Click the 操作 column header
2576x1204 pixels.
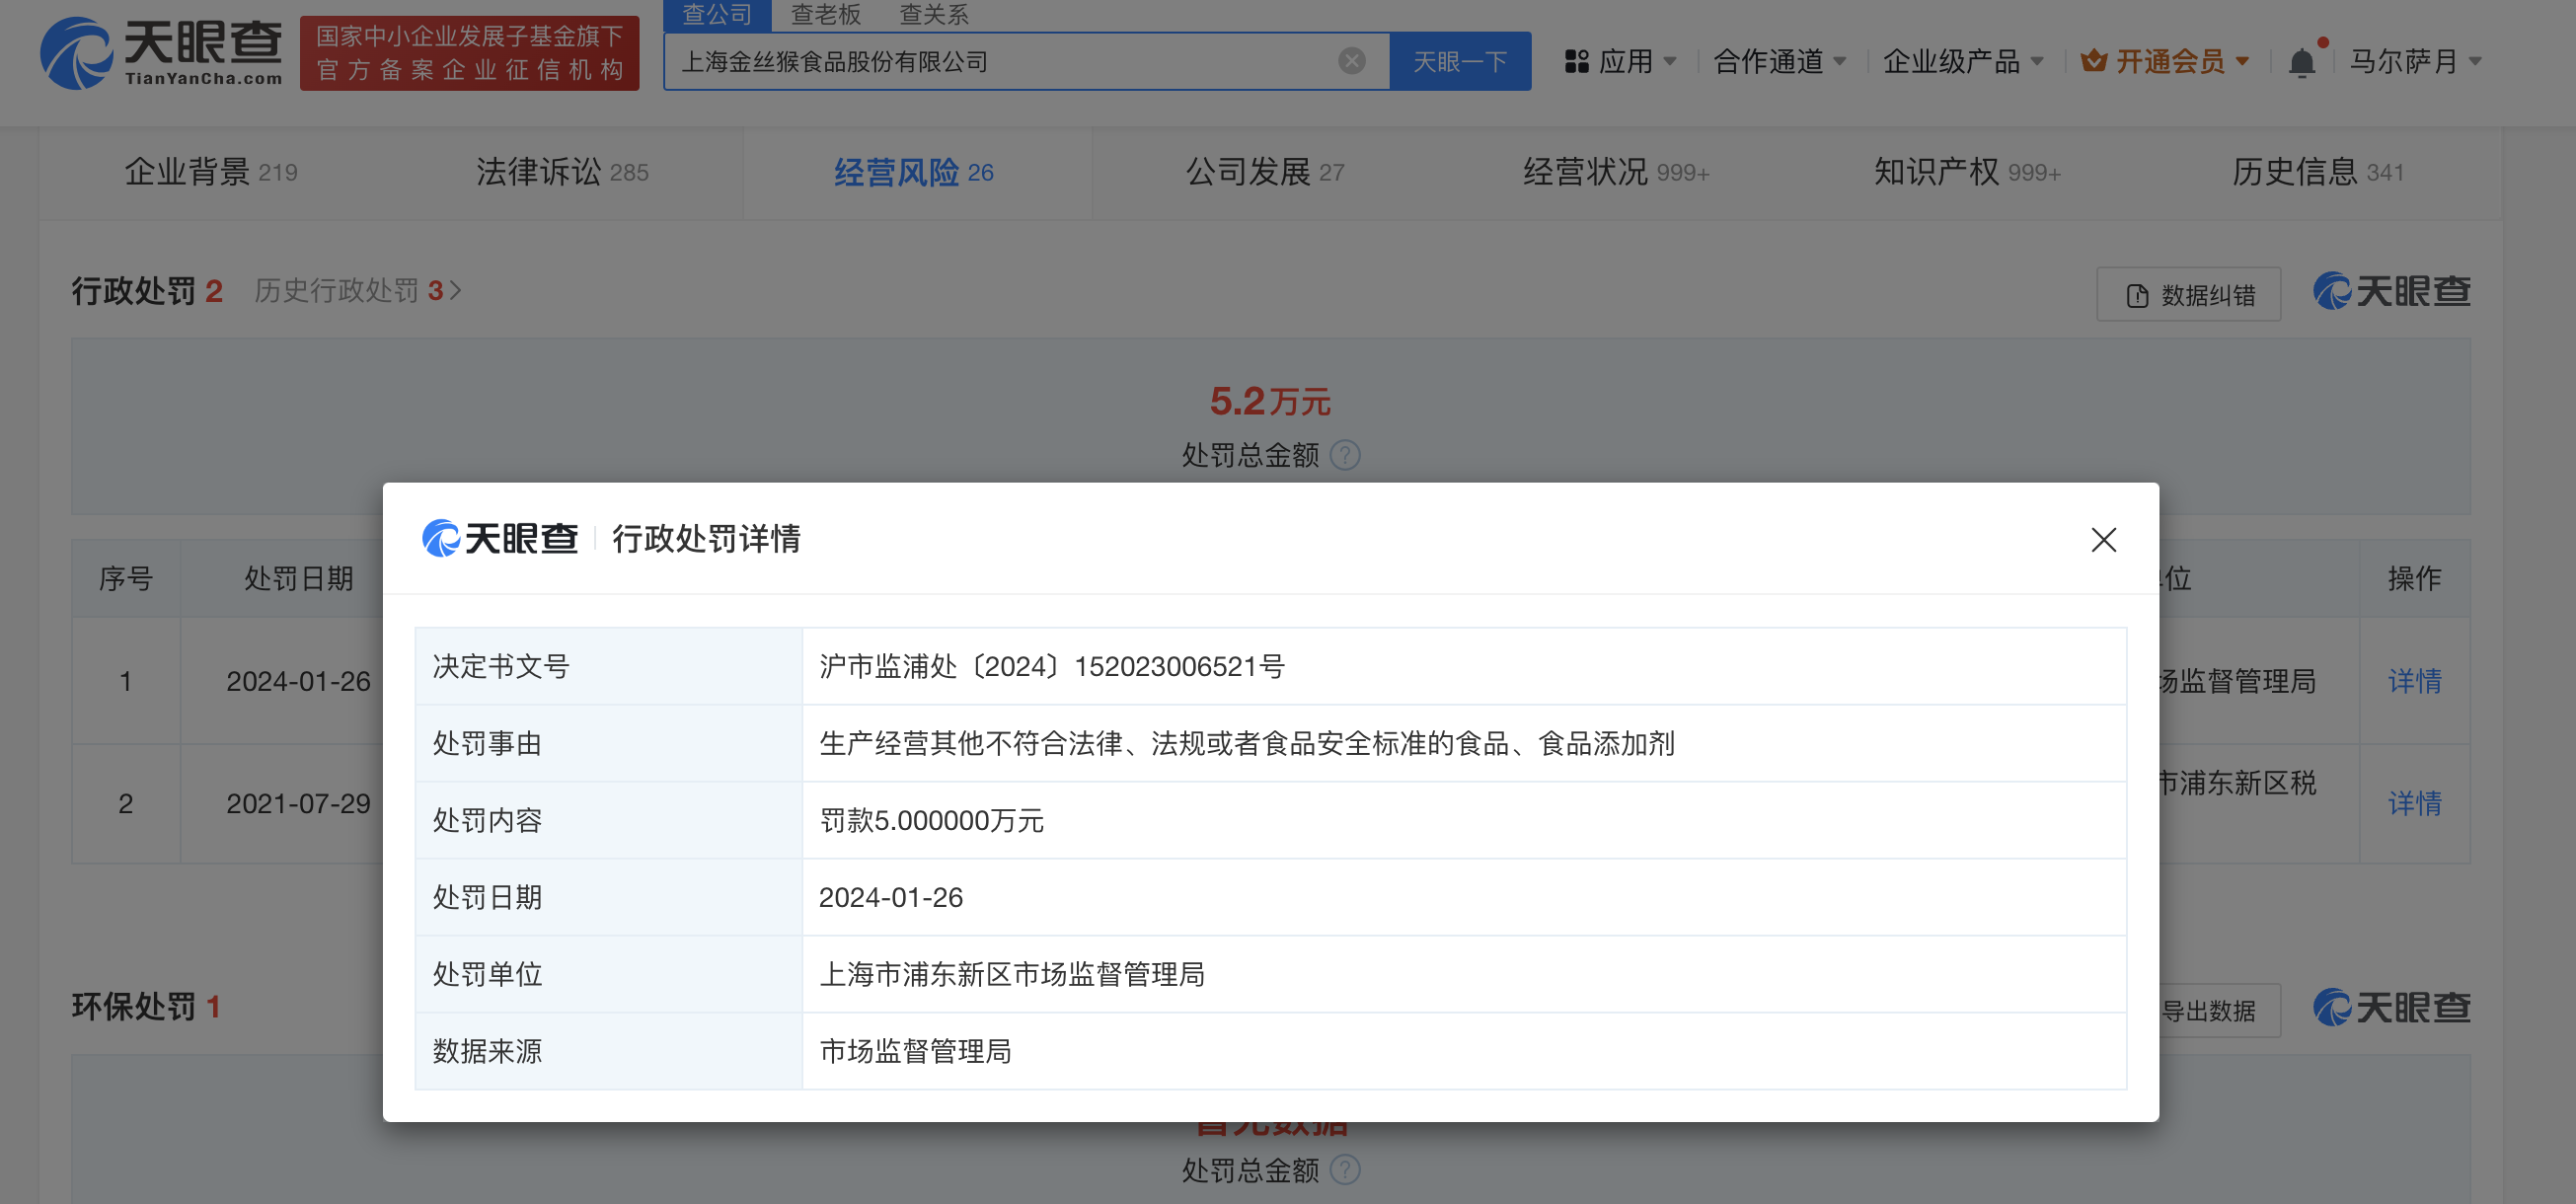2414,578
